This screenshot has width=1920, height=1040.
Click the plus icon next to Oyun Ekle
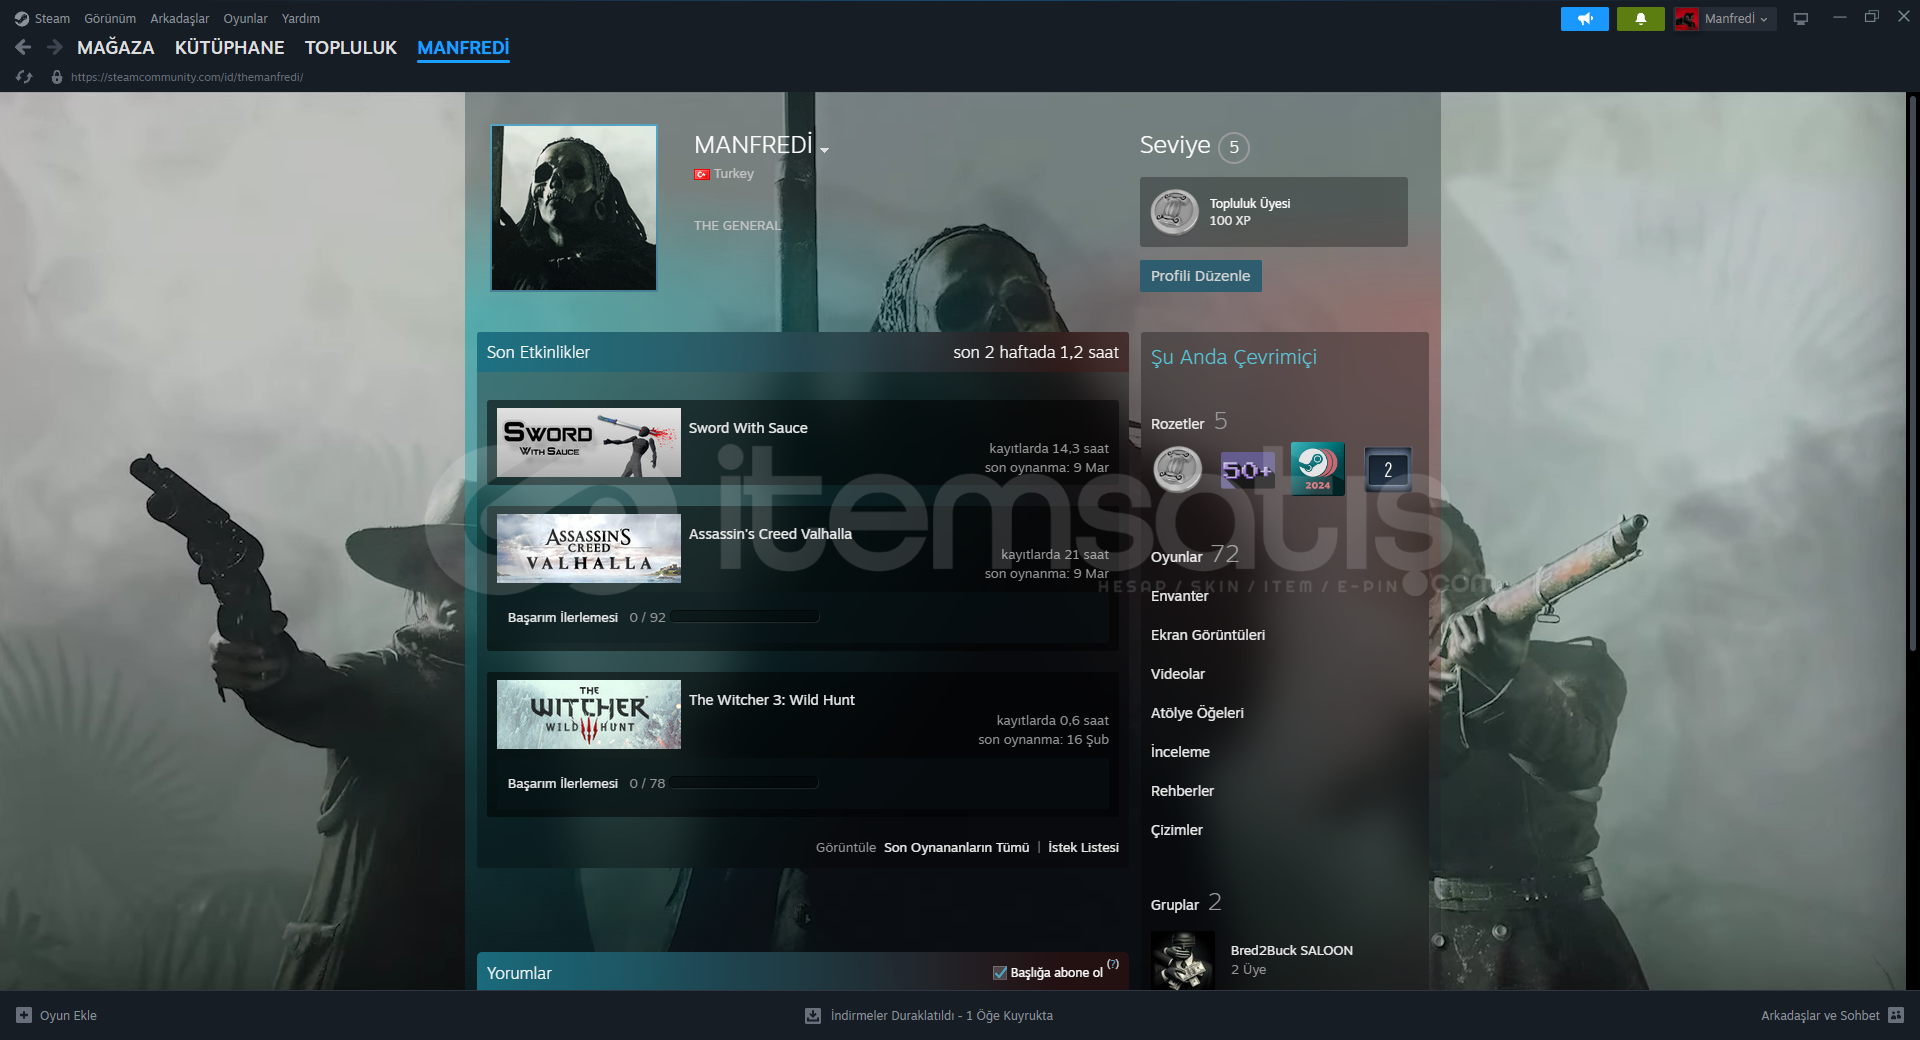point(24,1015)
